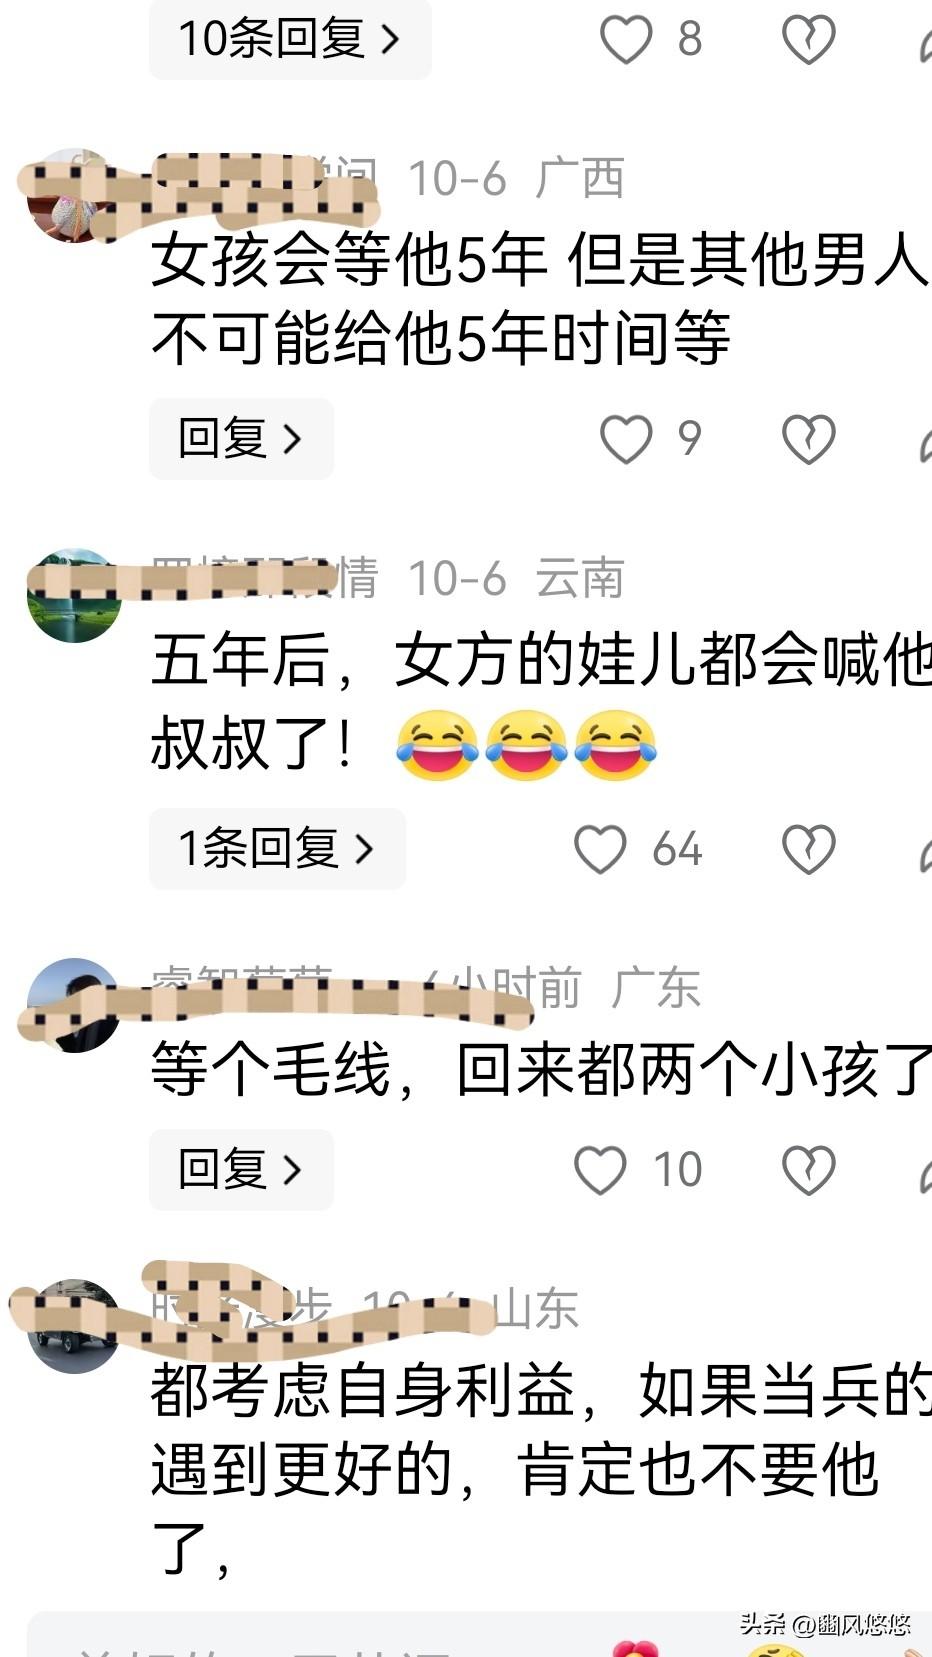
Task: Share the comment with 9 likes
Action: (924, 440)
